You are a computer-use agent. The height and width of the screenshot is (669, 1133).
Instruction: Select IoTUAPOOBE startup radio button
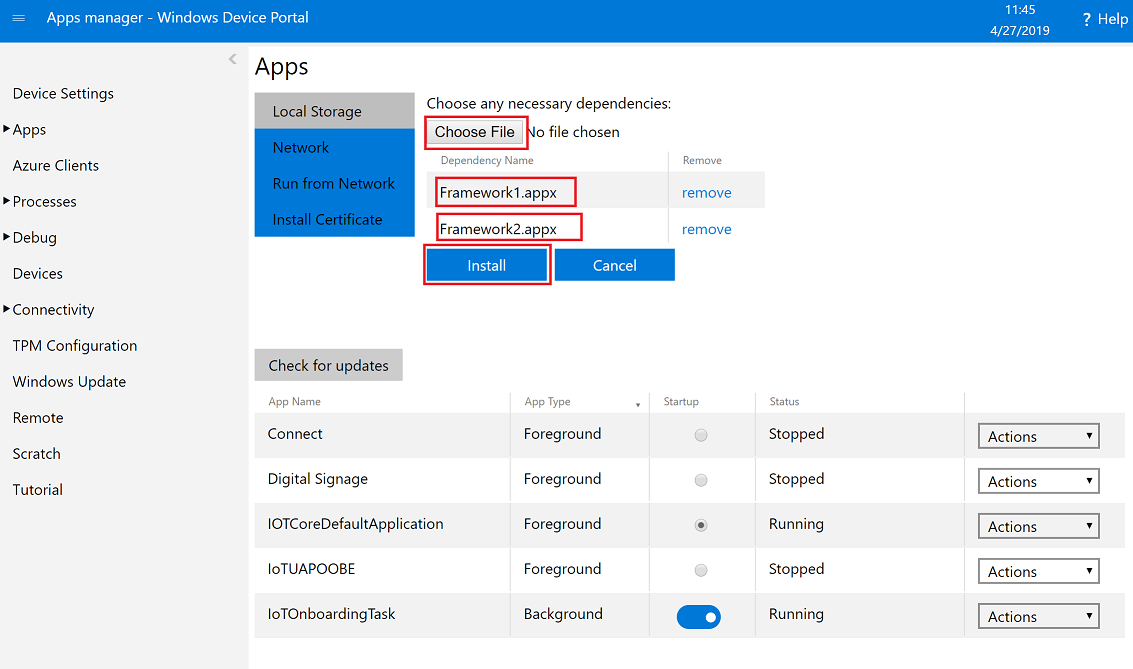[x=701, y=570]
